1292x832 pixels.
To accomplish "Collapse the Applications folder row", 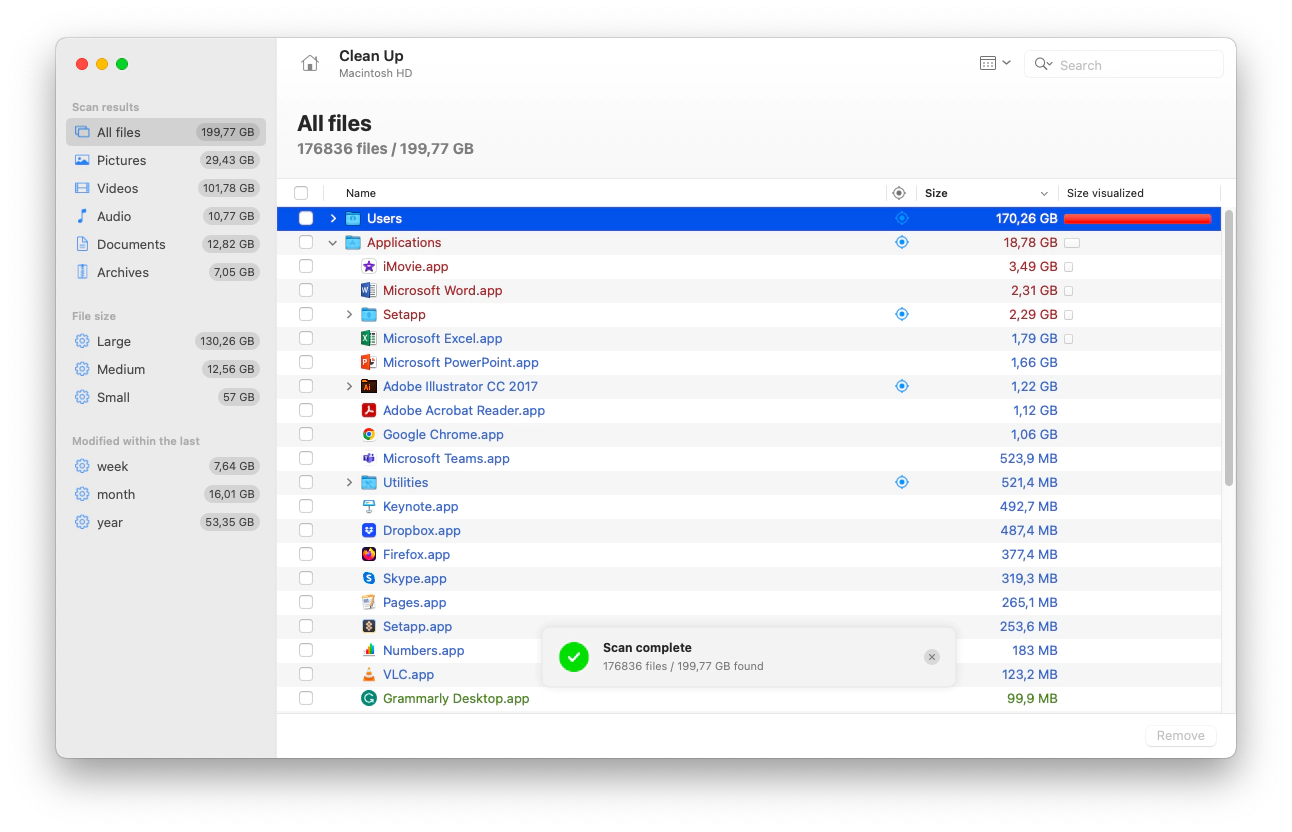I will pos(333,242).
